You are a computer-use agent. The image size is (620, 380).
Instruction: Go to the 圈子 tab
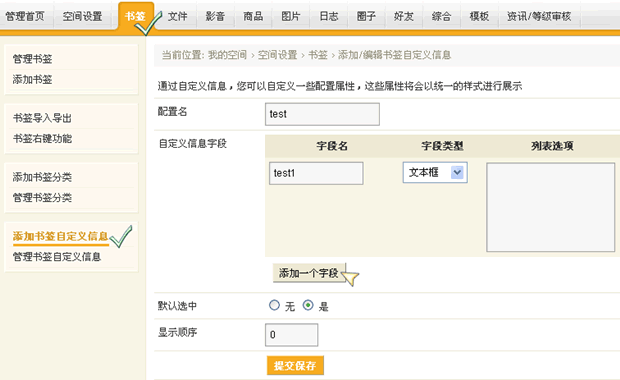click(x=366, y=16)
